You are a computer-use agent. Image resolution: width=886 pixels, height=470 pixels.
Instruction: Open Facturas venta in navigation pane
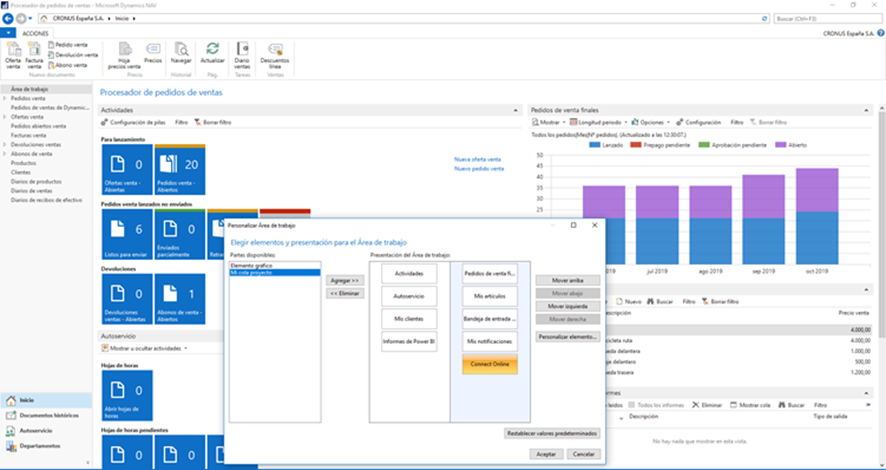pos(29,136)
